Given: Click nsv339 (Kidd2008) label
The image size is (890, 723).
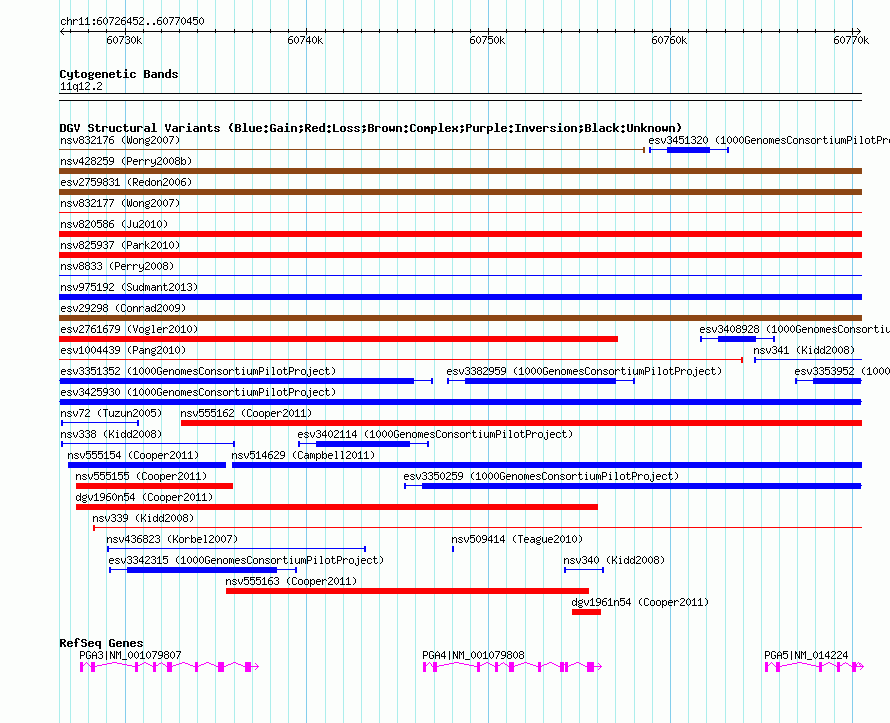Looking at the screenshot, I should (143, 518).
